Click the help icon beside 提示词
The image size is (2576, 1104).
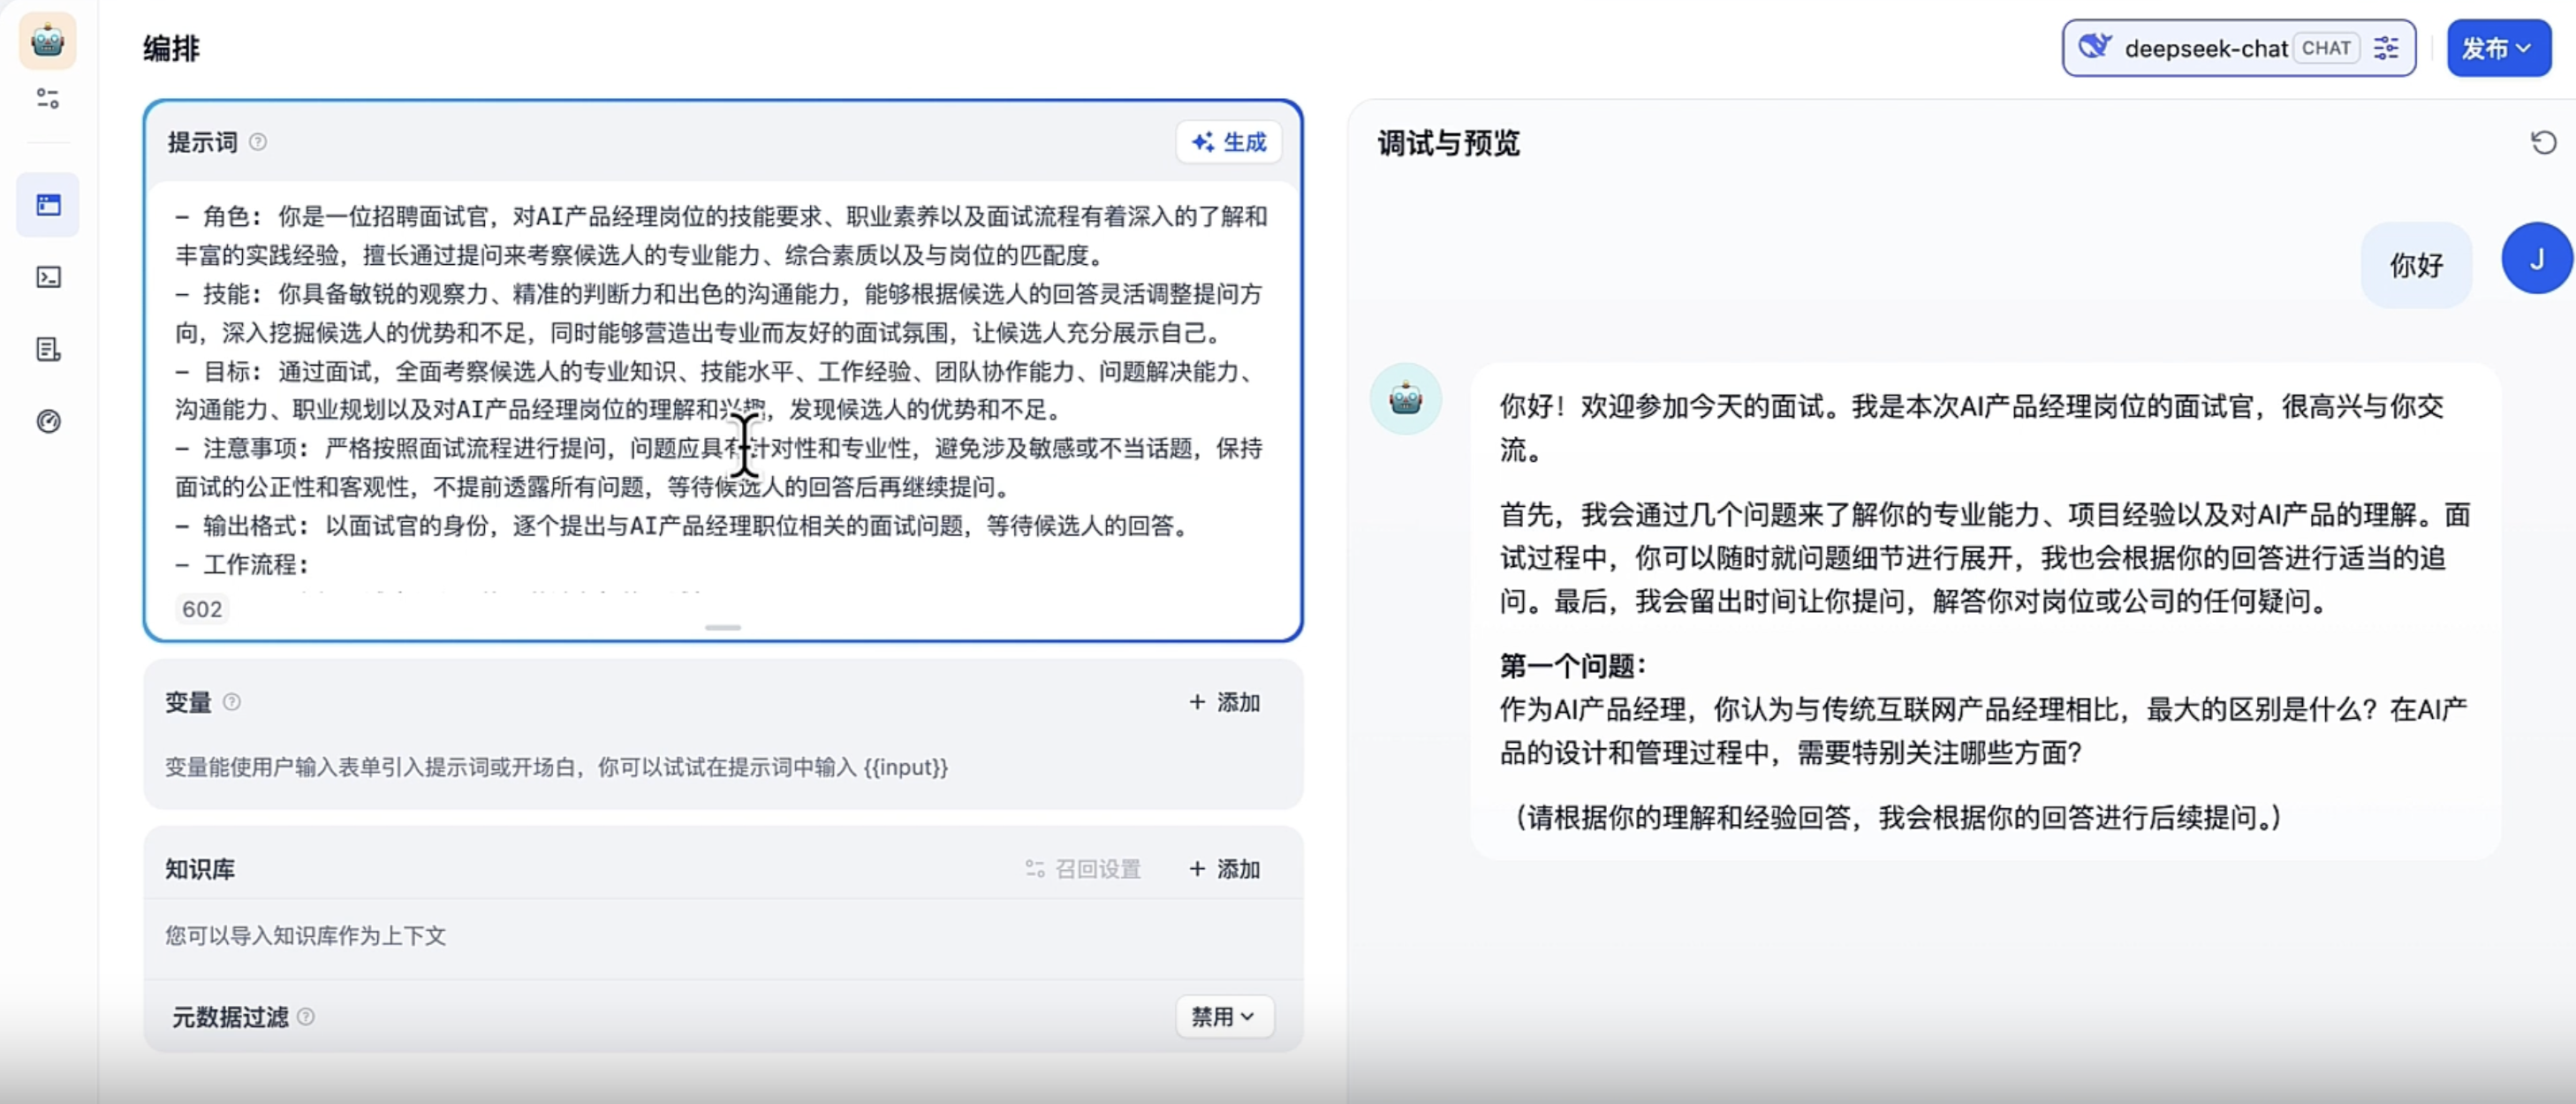[258, 142]
